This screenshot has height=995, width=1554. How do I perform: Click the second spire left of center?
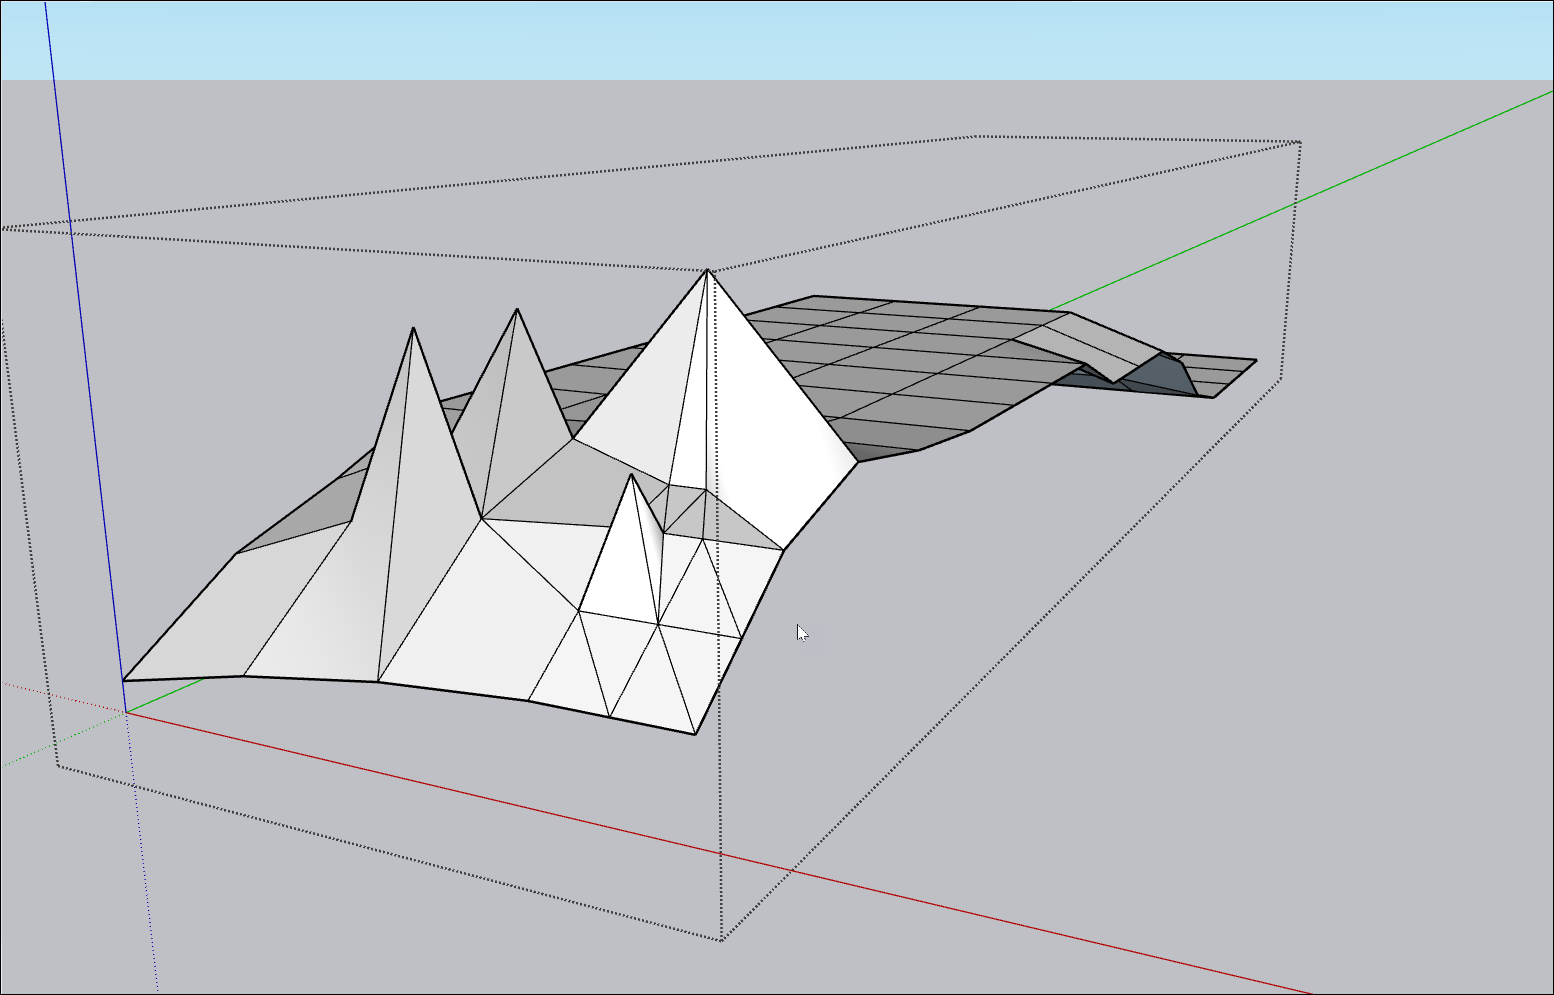pyautogui.click(x=517, y=312)
